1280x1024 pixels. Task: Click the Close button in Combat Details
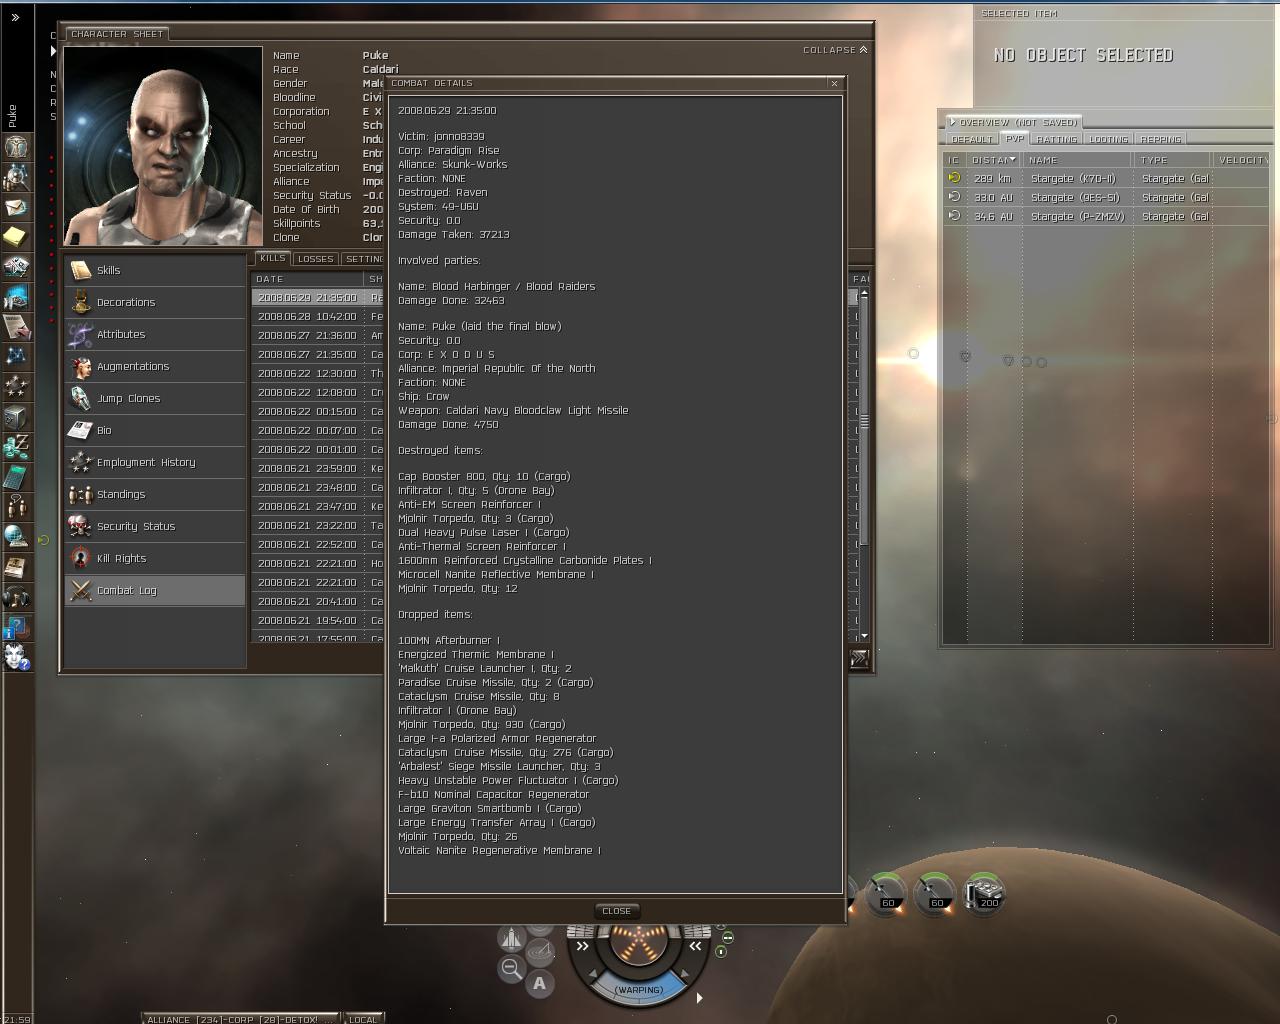[616, 911]
